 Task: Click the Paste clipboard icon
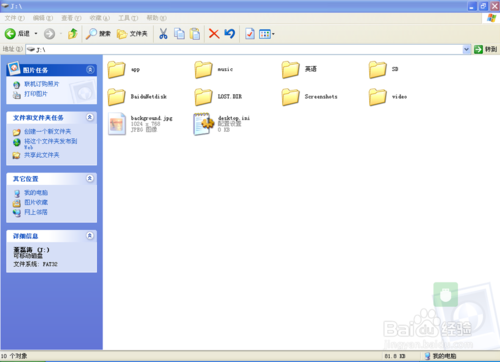195,34
